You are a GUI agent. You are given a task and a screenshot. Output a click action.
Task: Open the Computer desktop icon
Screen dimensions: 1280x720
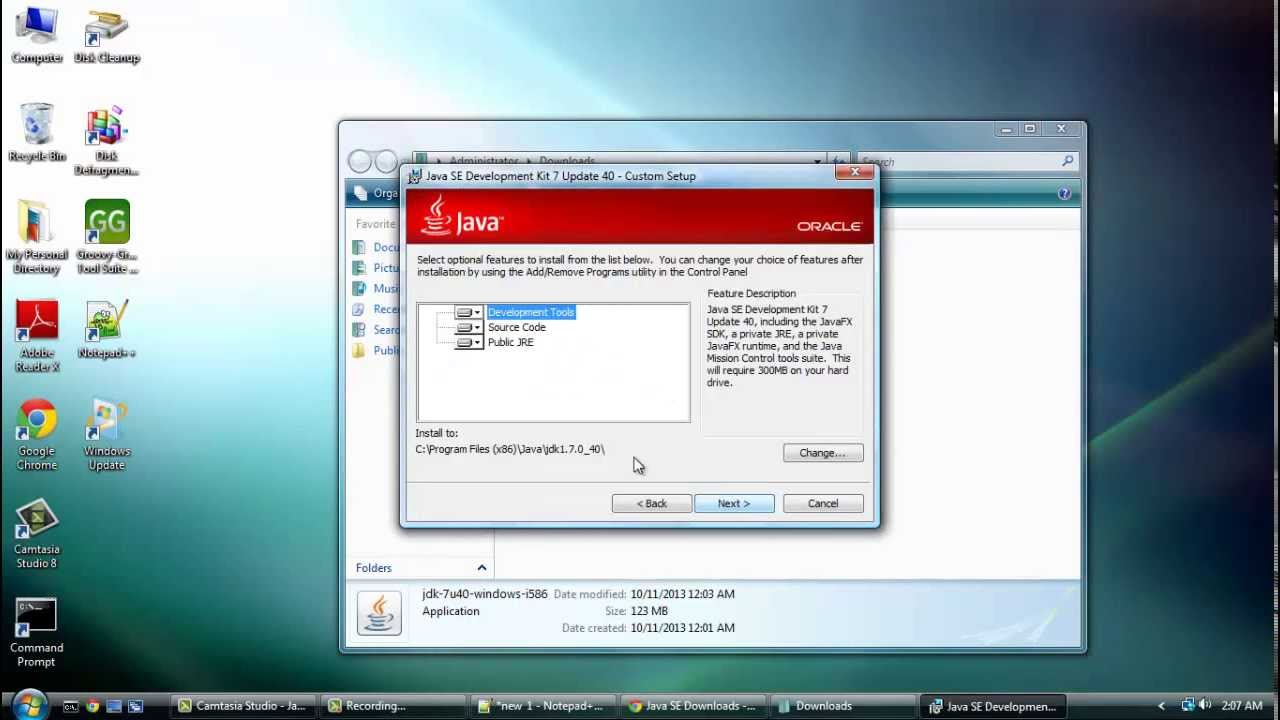pos(37,36)
